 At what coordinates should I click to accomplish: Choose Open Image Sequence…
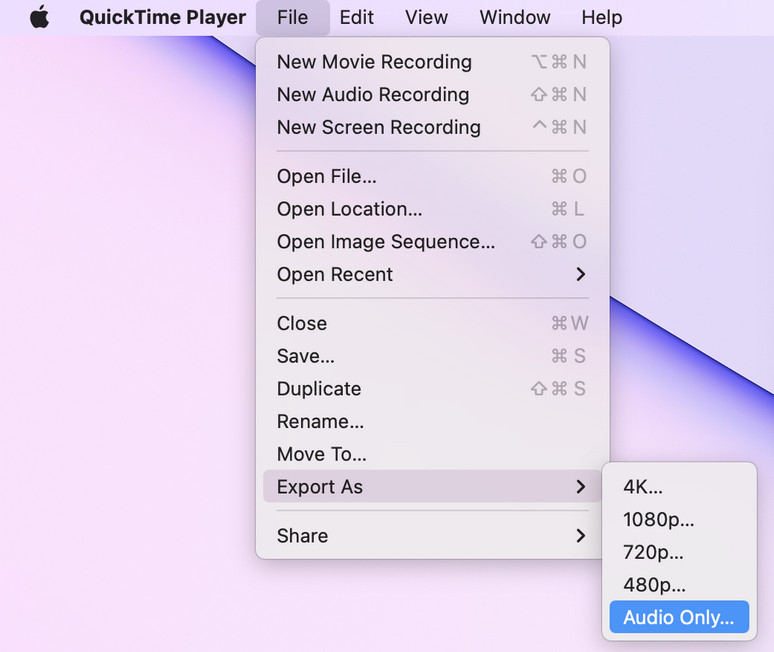tap(432, 241)
